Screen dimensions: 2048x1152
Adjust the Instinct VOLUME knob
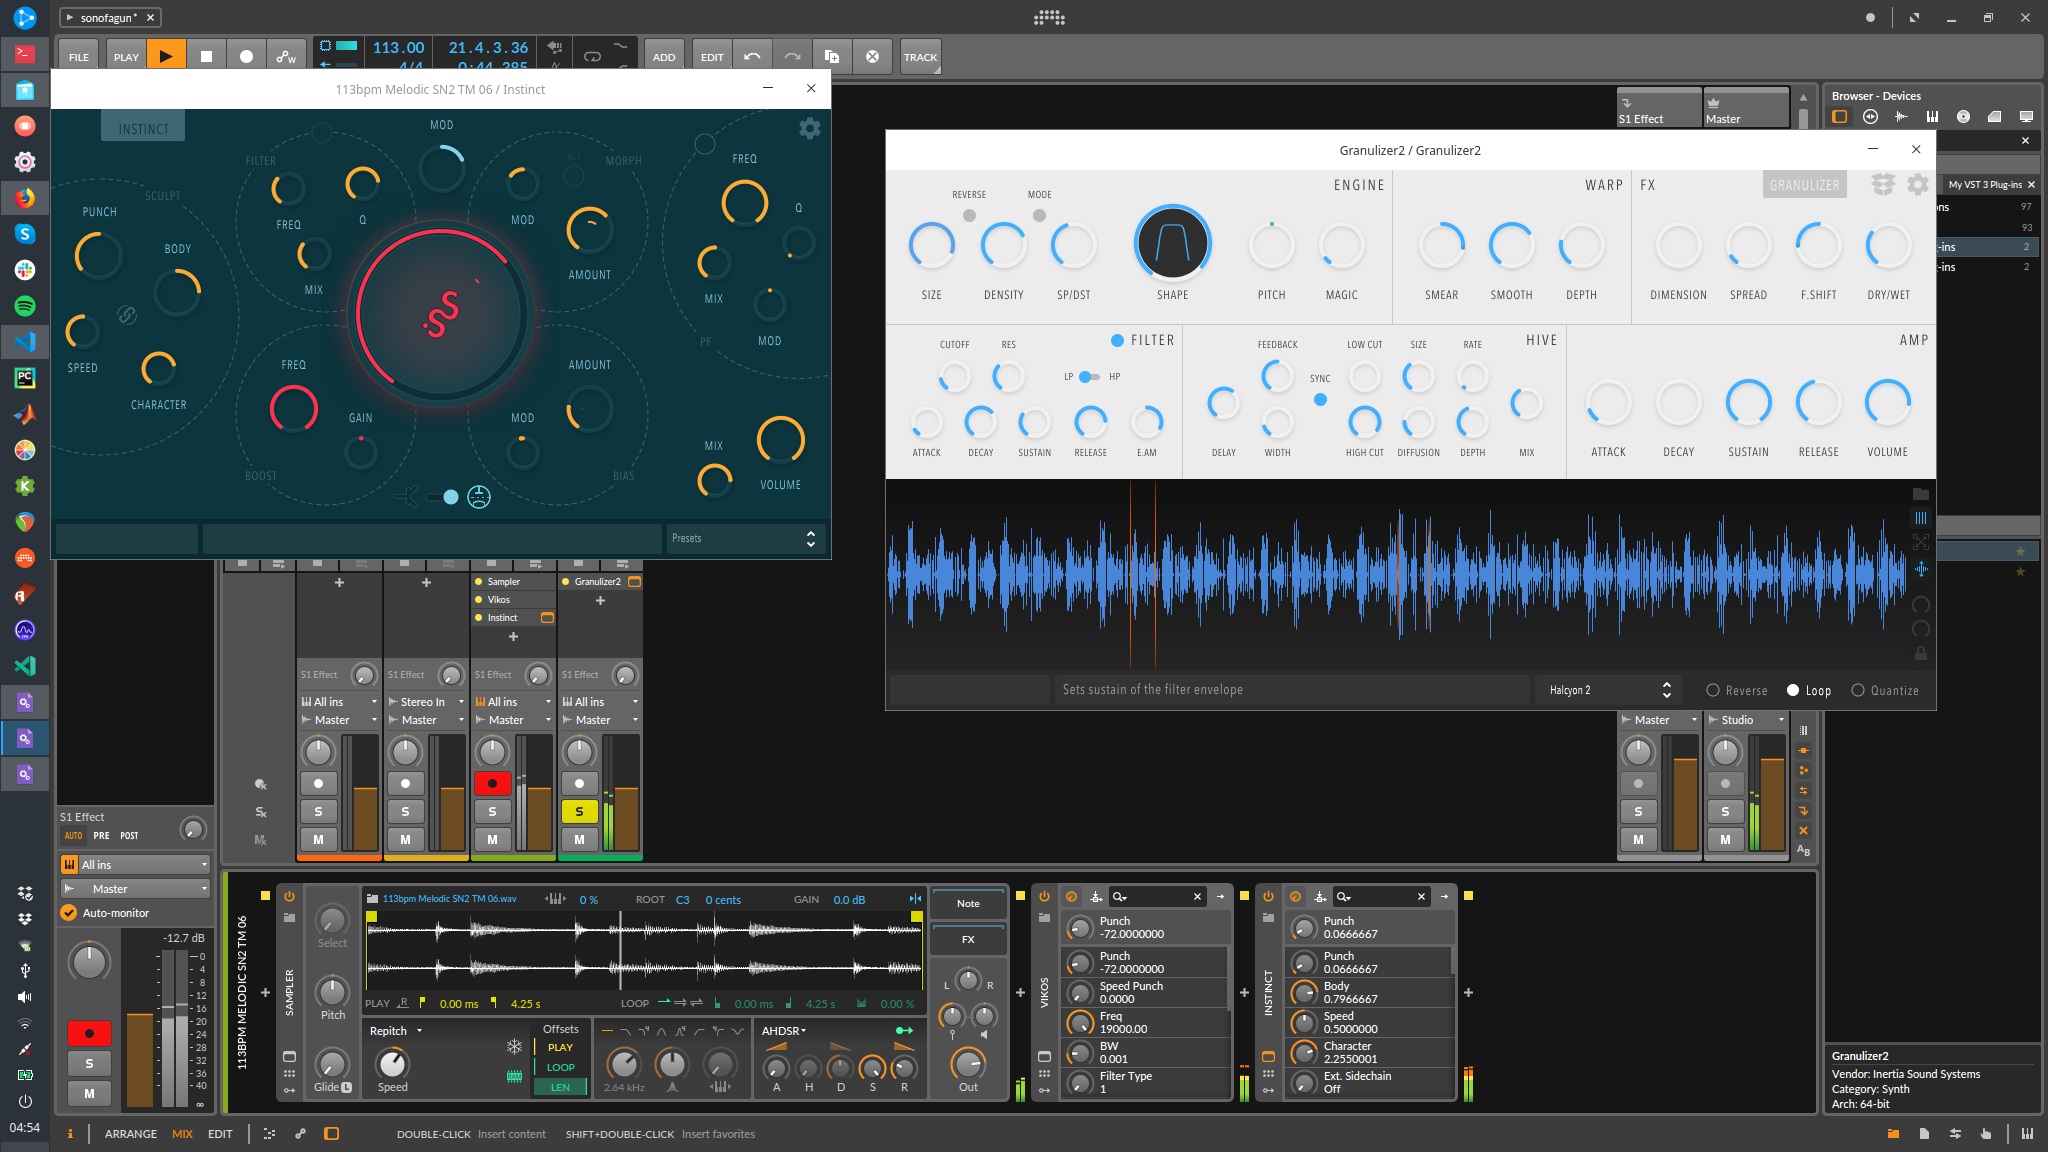(x=780, y=441)
